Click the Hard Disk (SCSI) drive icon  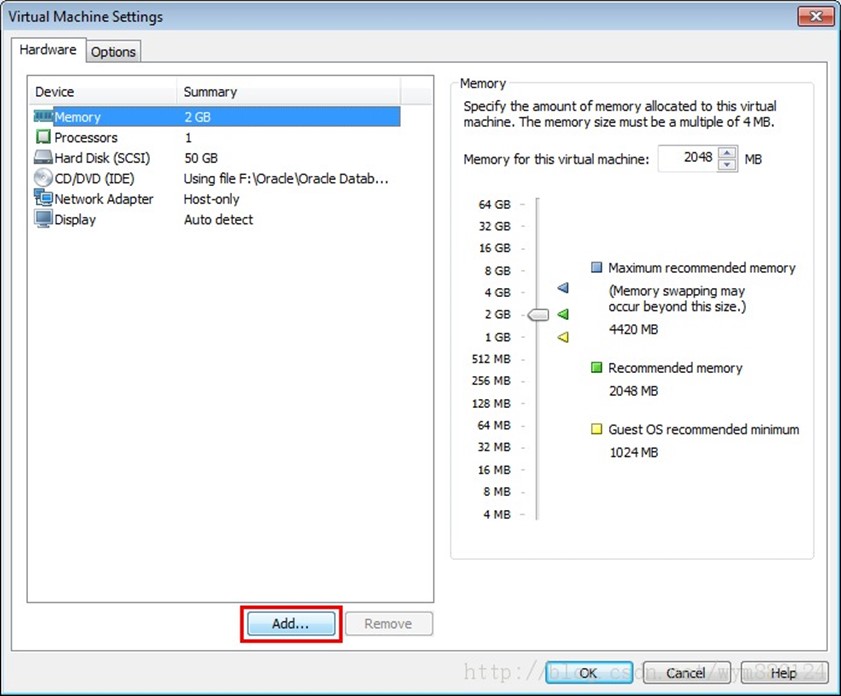pyautogui.click(x=43, y=158)
